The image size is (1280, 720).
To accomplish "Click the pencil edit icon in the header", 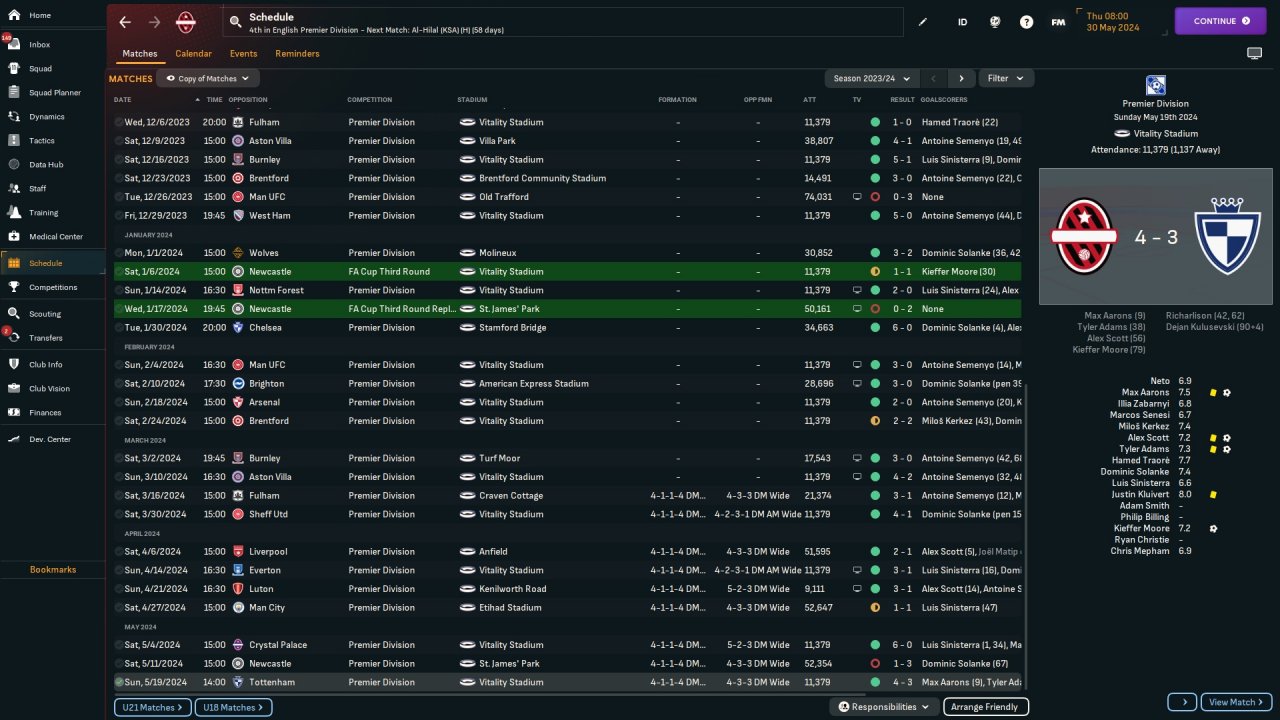I will (x=923, y=21).
